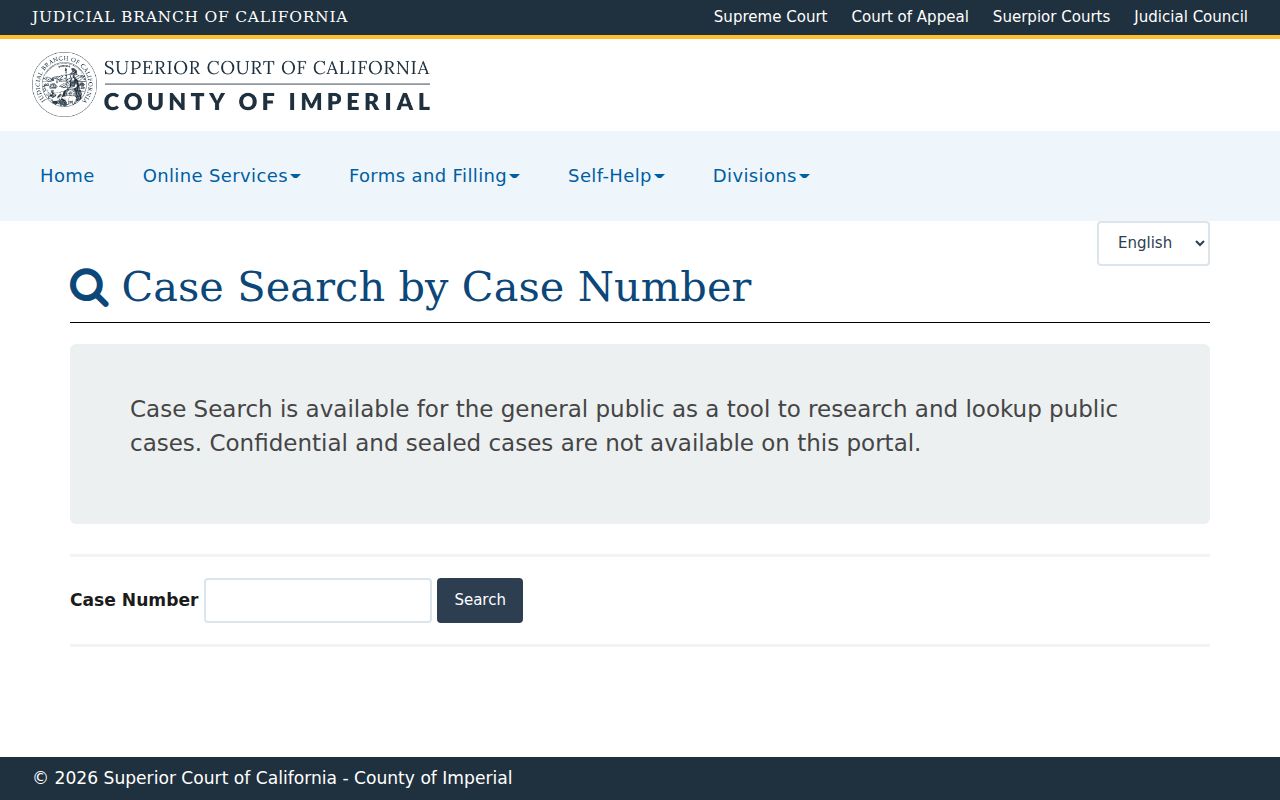Image resolution: width=1280 pixels, height=800 pixels.
Task: Focus the Case Number input field
Action: coord(318,600)
